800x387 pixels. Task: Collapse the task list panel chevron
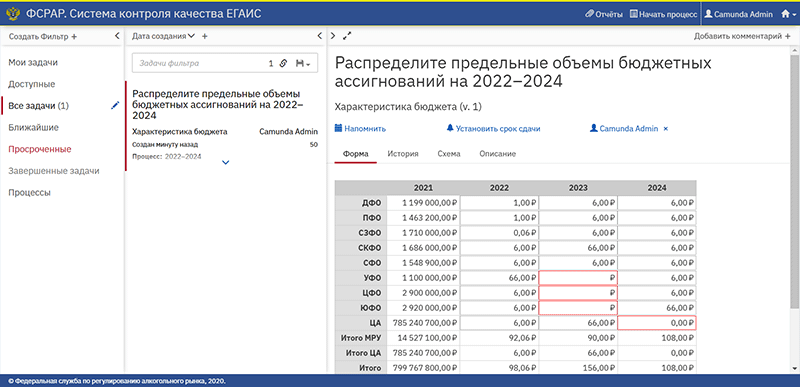319,36
